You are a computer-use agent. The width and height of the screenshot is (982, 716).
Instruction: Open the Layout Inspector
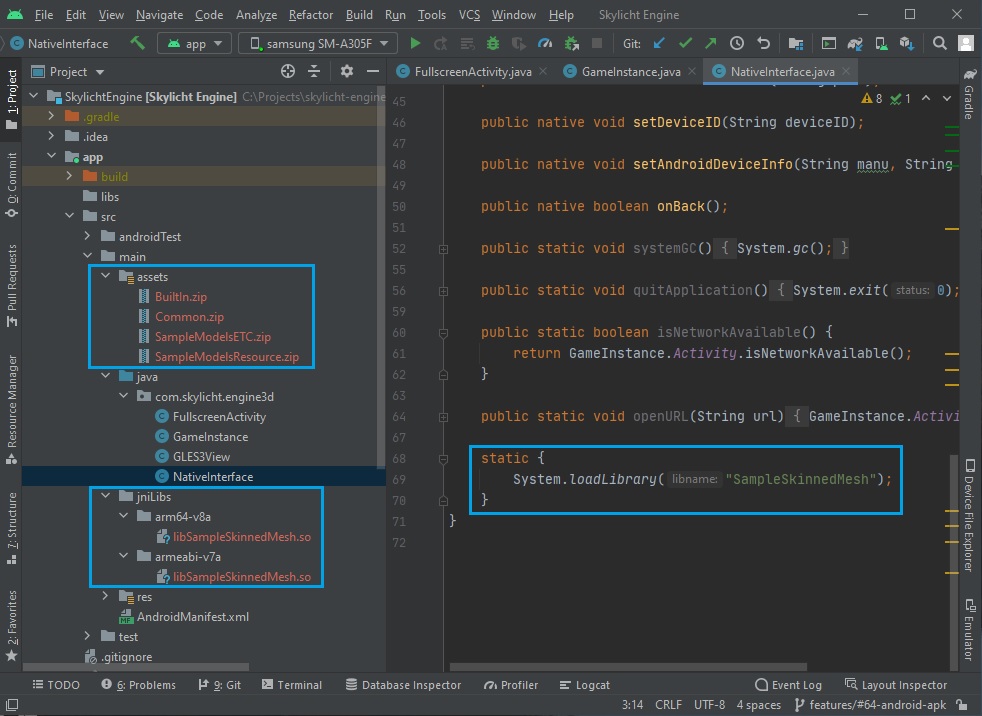[896, 685]
